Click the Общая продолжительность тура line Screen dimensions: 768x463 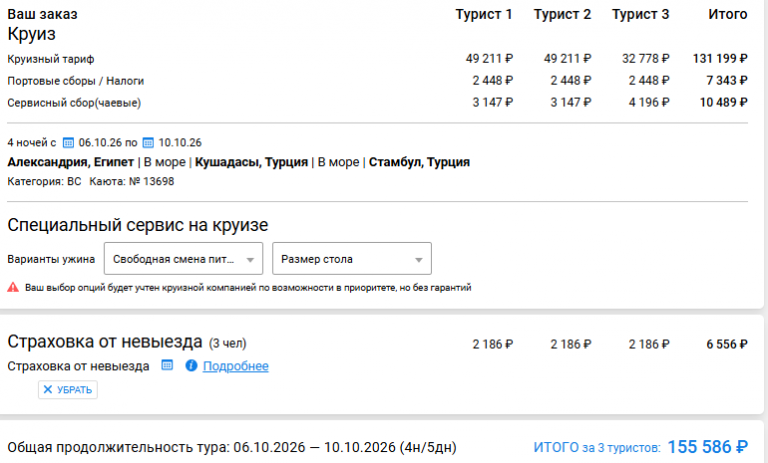pyautogui.click(x=232, y=447)
